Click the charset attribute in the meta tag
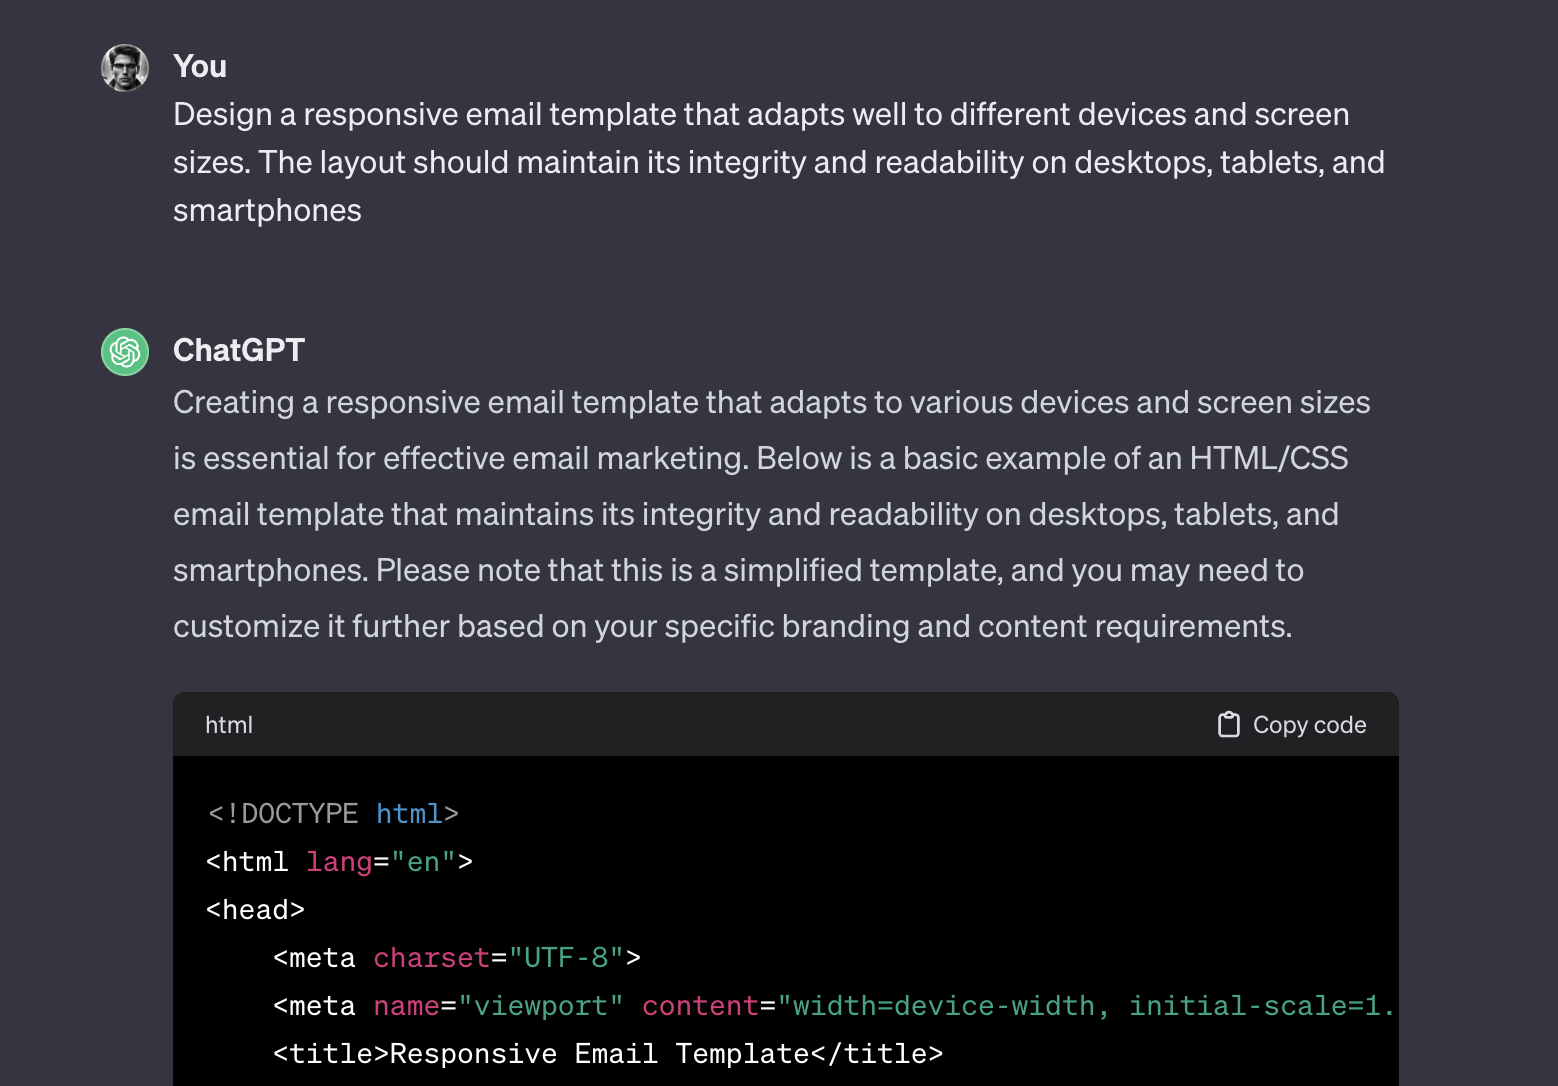This screenshot has height=1086, width=1558. [x=431, y=957]
